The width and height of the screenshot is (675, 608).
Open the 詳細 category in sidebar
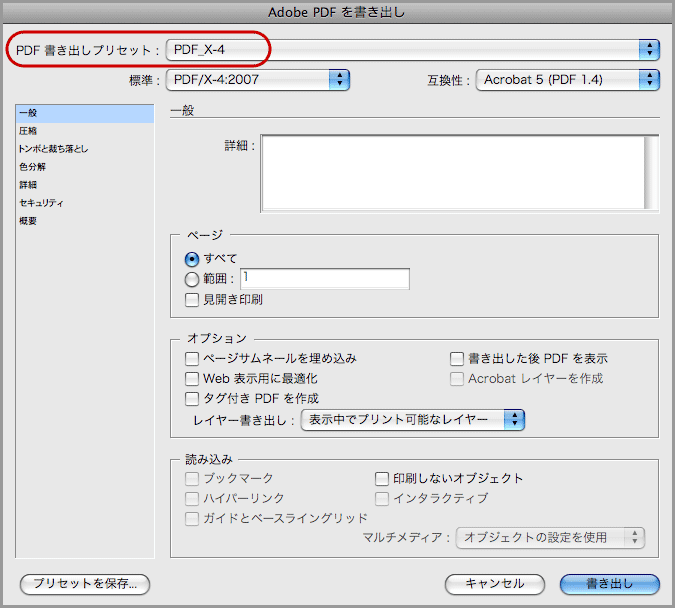[27, 185]
